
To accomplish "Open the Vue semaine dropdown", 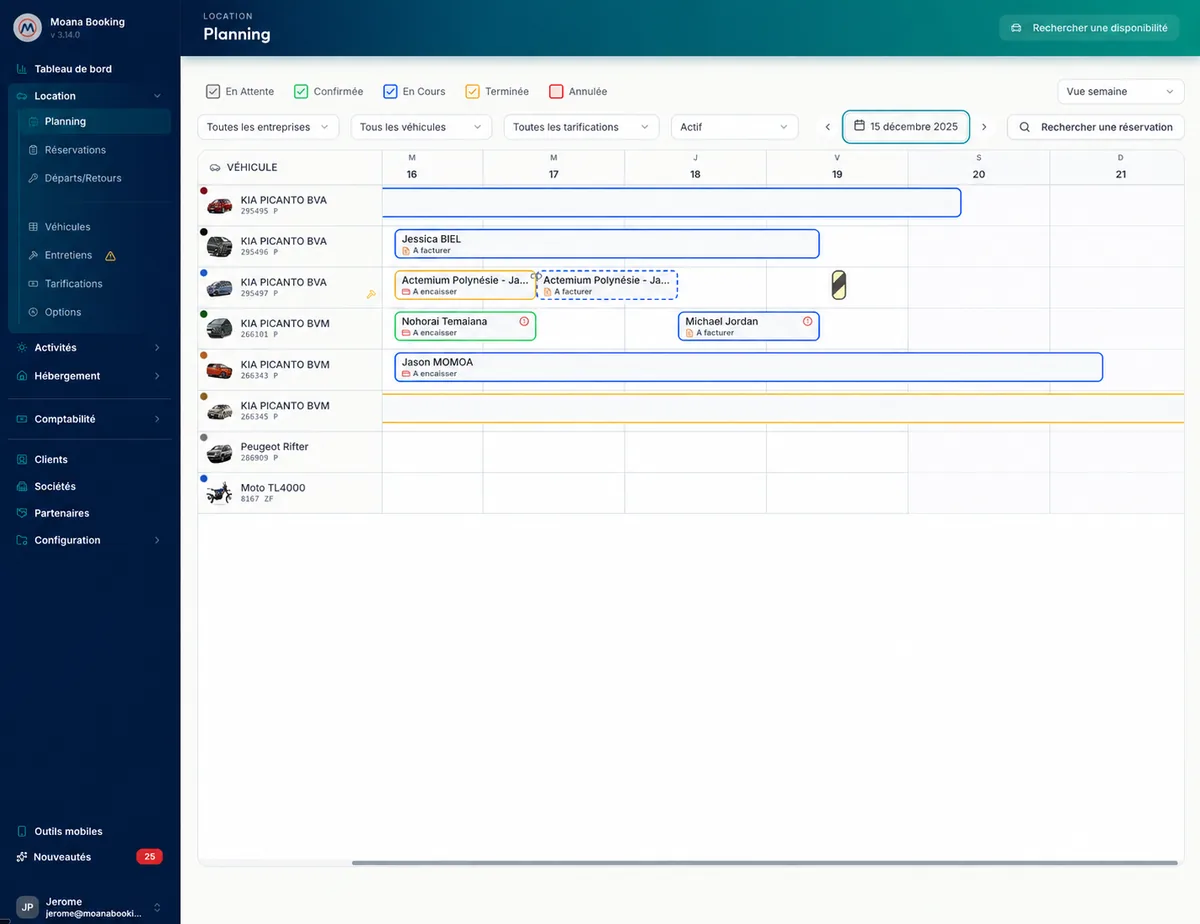I will click(1121, 91).
